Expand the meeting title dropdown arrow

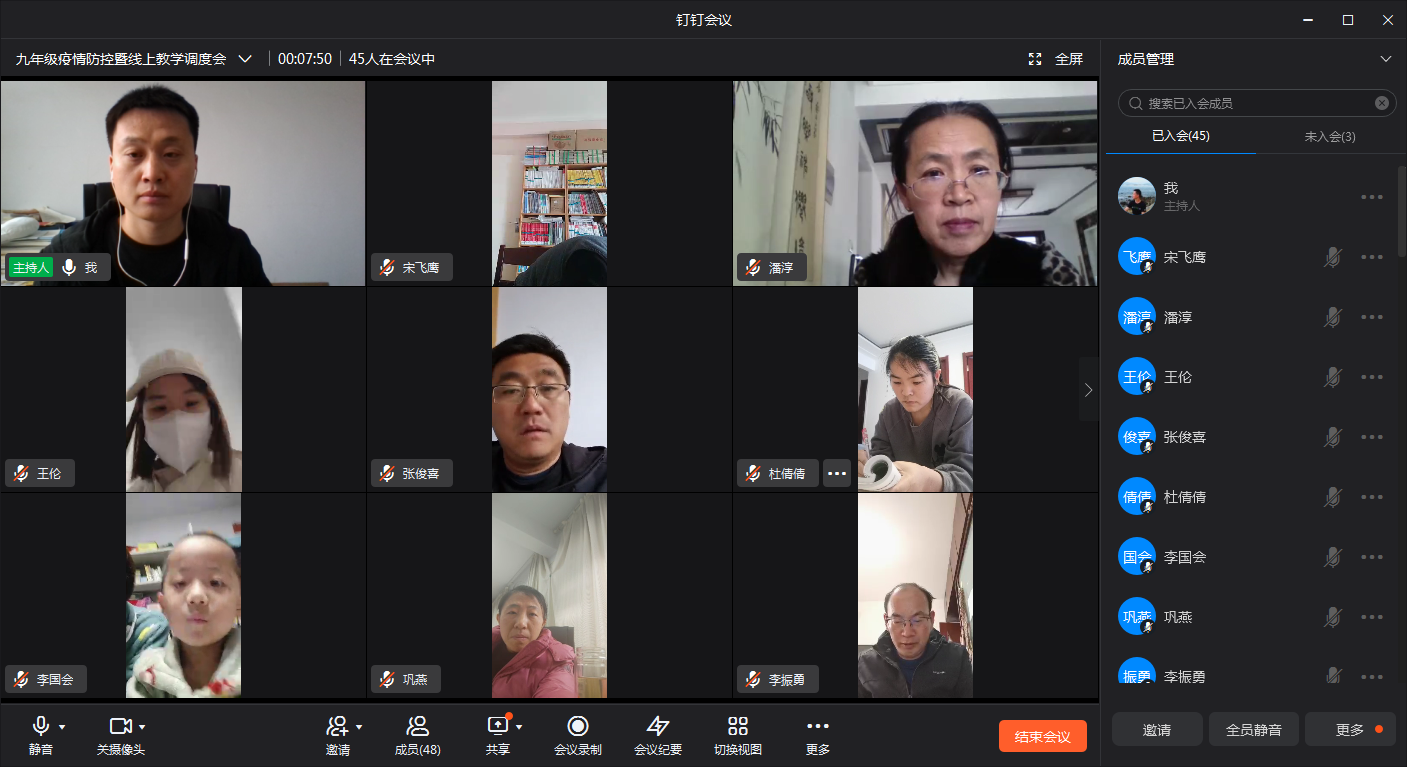pos(245,59)
